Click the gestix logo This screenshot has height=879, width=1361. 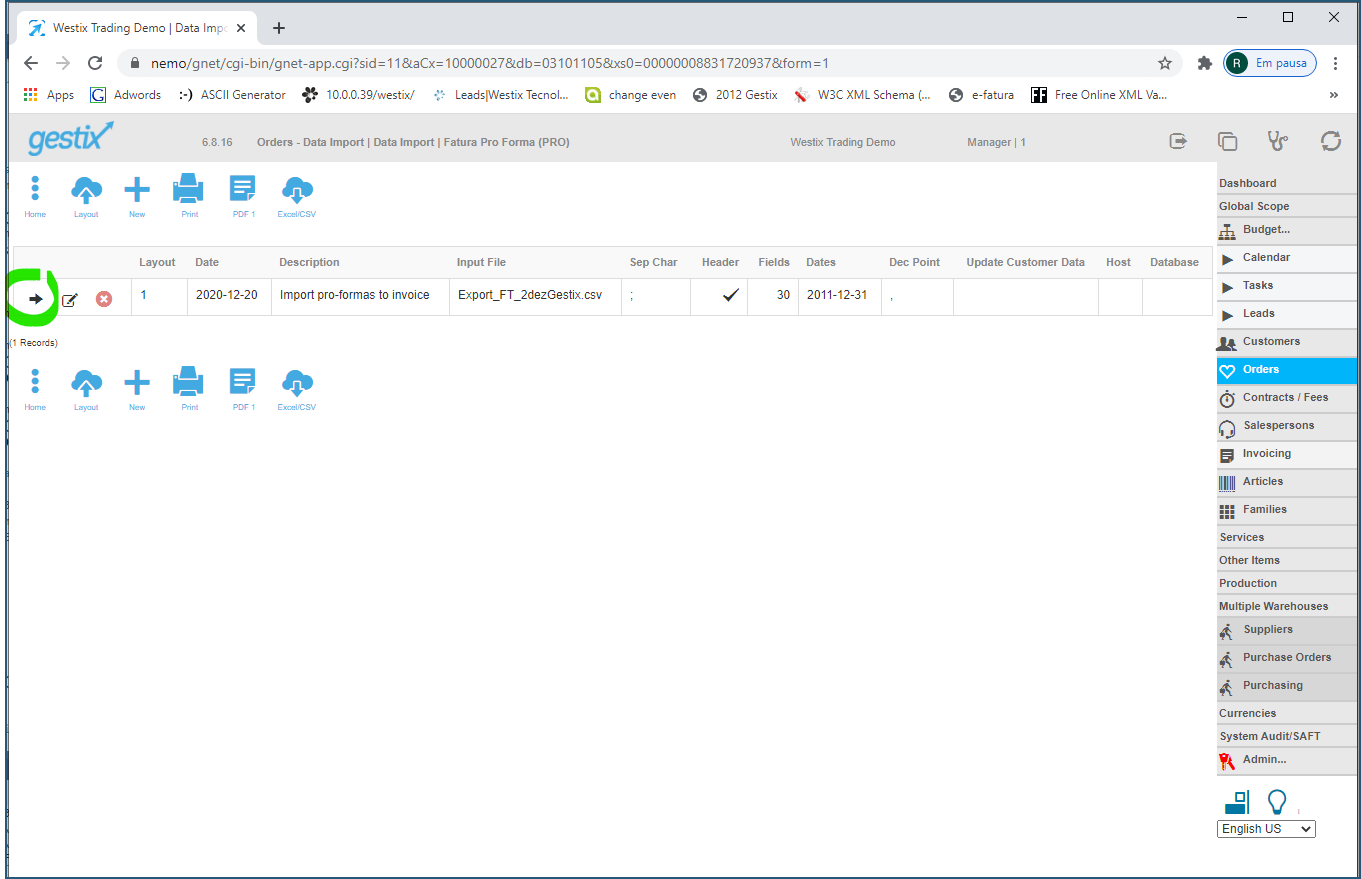71,138
